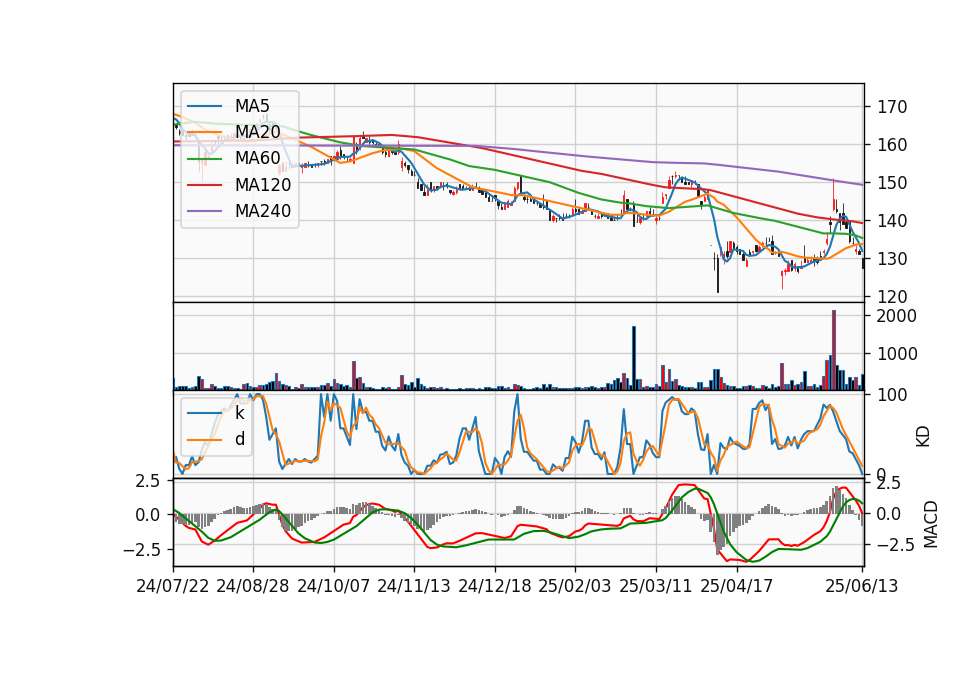960x690 pixels.
Task: Click the 160 price axis label
Action: (892, 145)
